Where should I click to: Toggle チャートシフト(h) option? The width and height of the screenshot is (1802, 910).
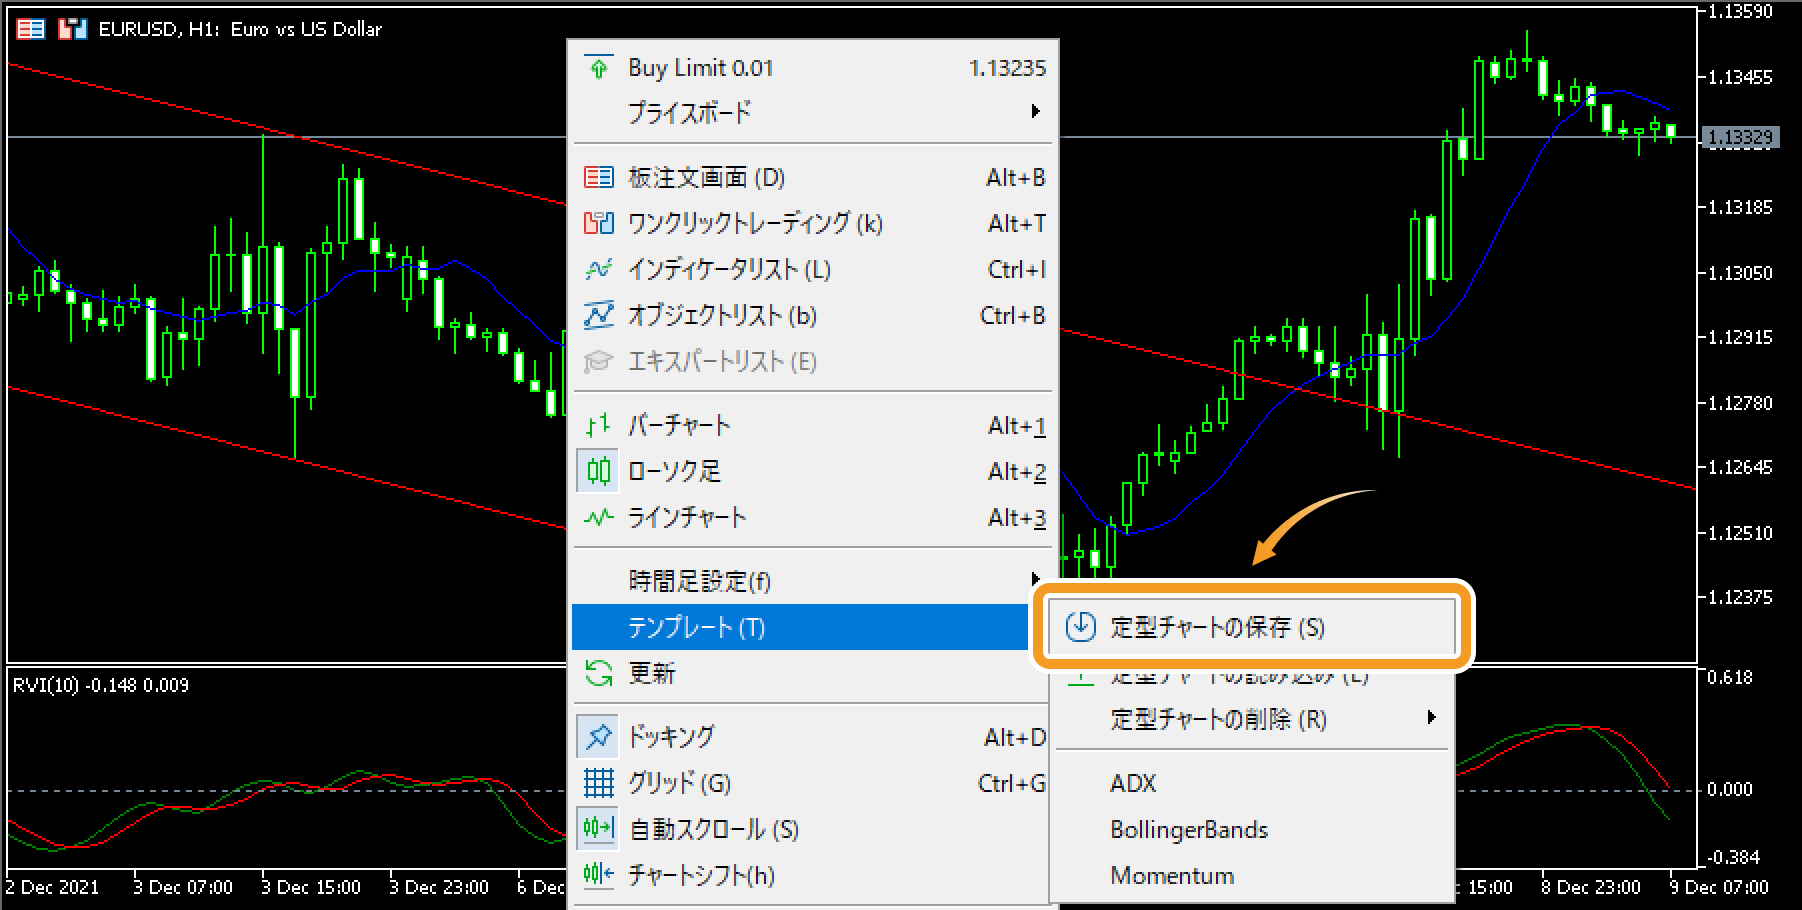(812, 875)
